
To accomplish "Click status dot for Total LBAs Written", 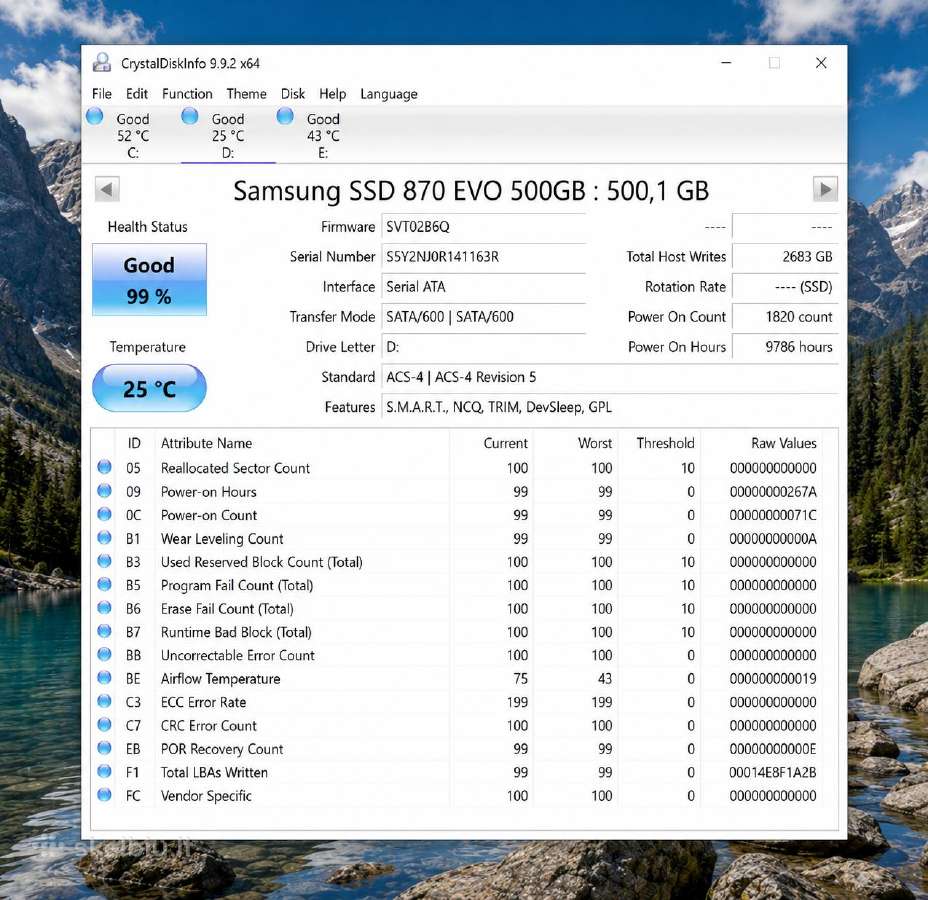I will coord(104,771).
